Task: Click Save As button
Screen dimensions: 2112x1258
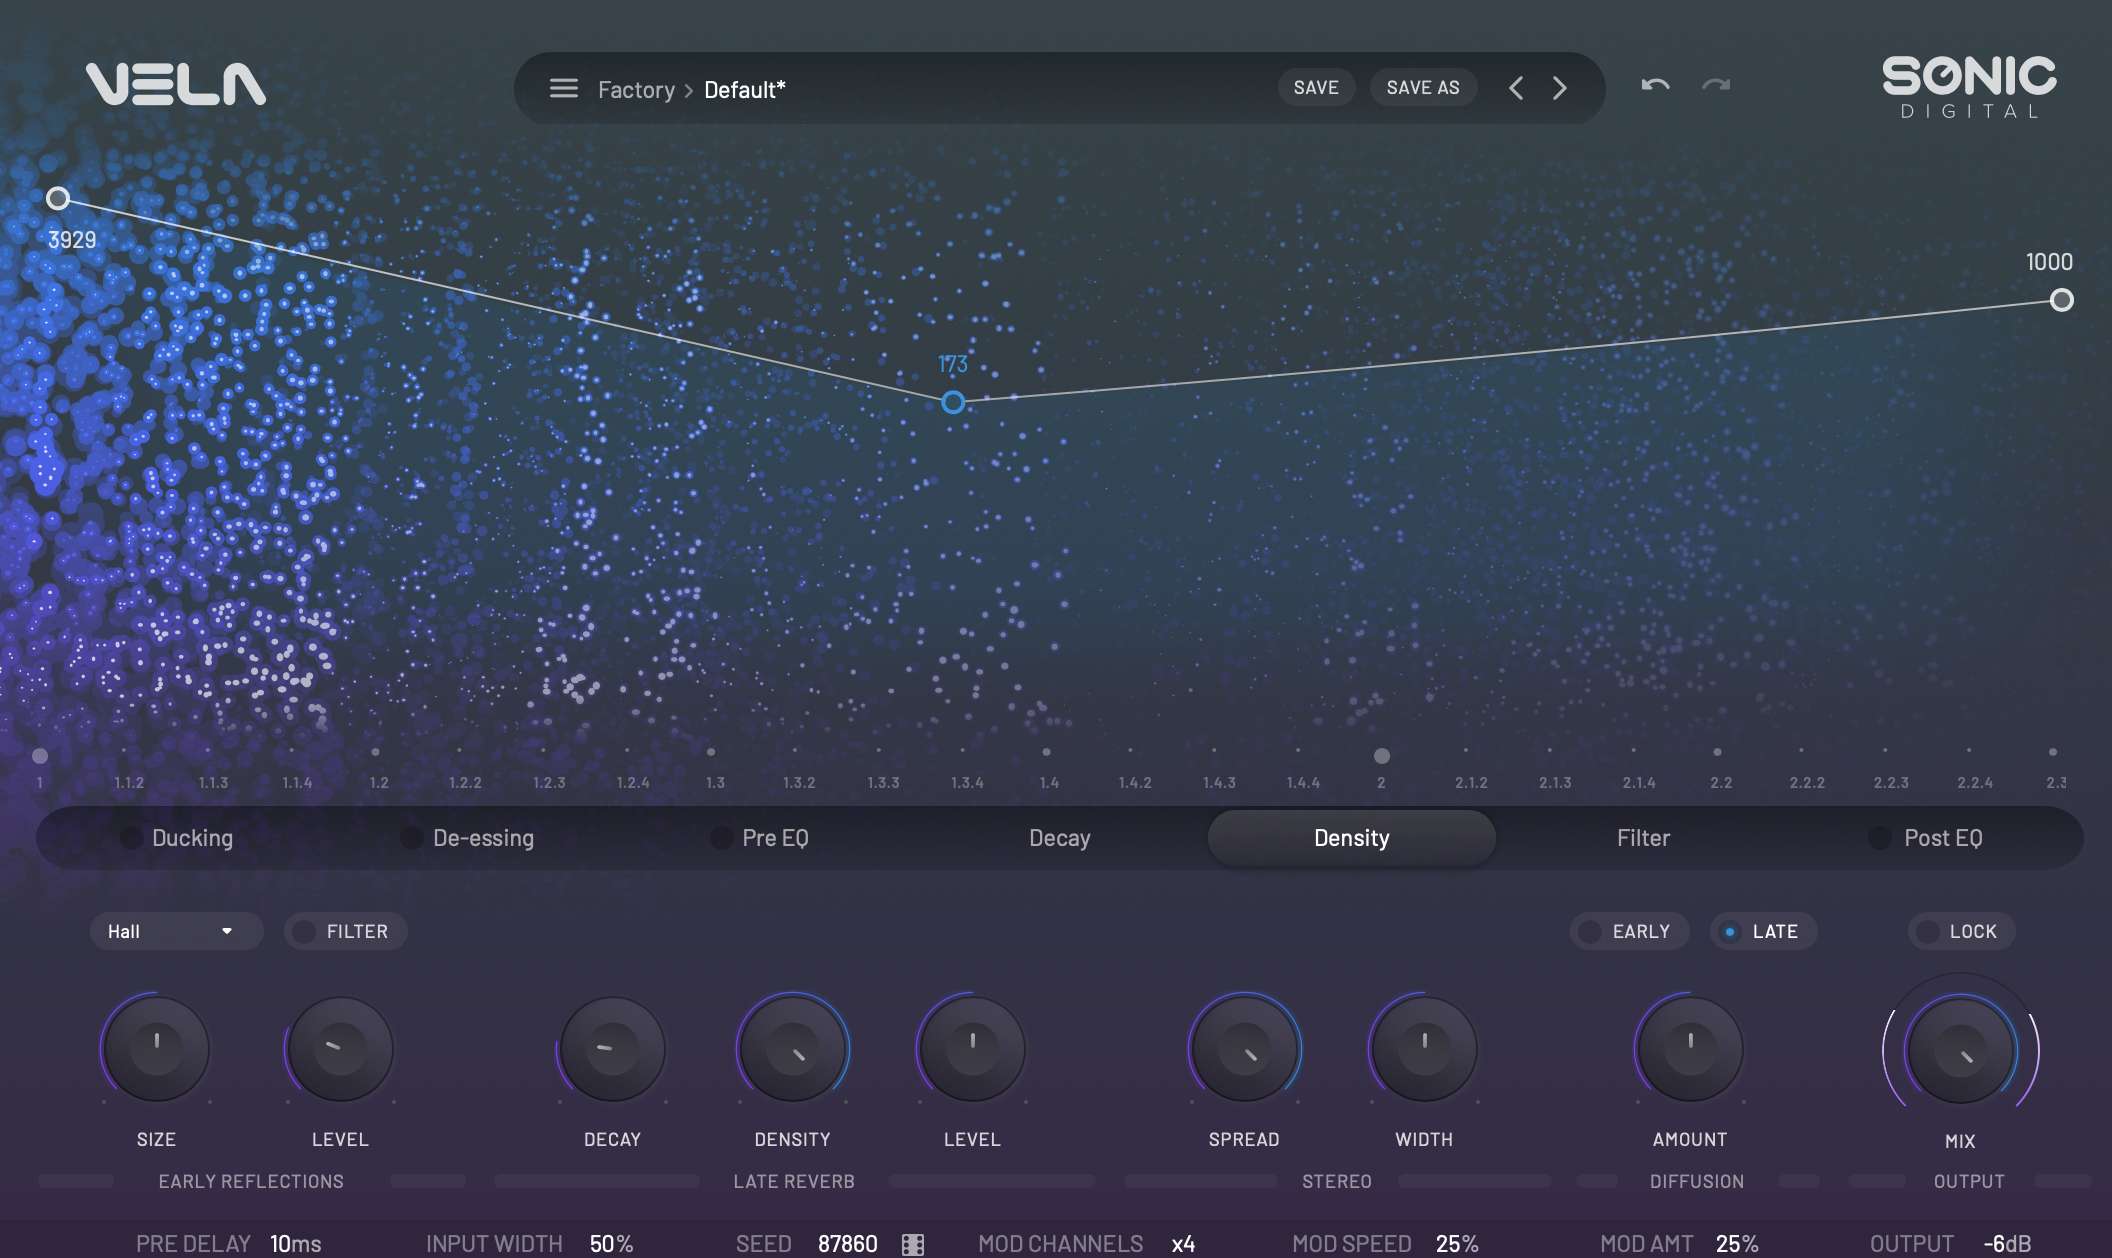Action: pyautogui.click(x=1423, y=88)
